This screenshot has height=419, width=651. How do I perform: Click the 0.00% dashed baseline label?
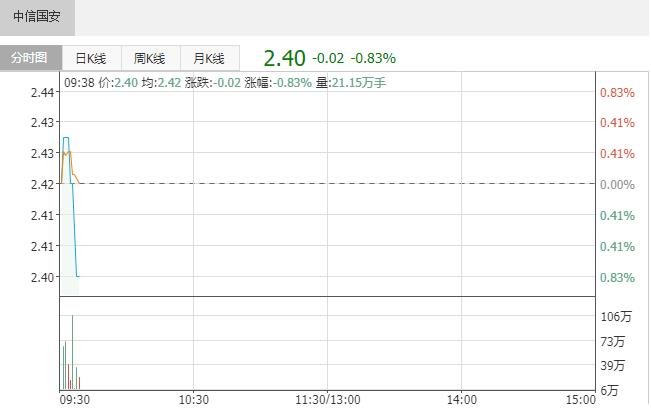click(x=617, y=184)
